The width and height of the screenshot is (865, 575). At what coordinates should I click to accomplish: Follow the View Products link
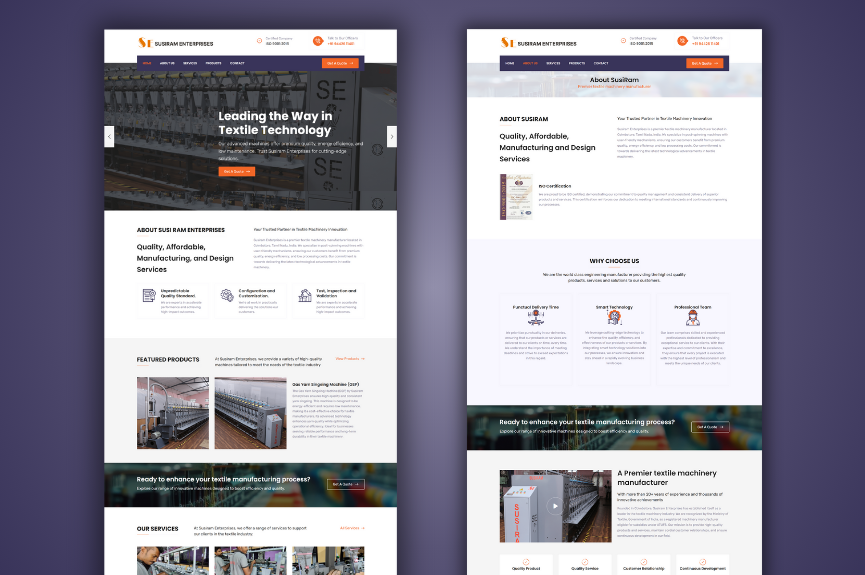tap(350, 359)
